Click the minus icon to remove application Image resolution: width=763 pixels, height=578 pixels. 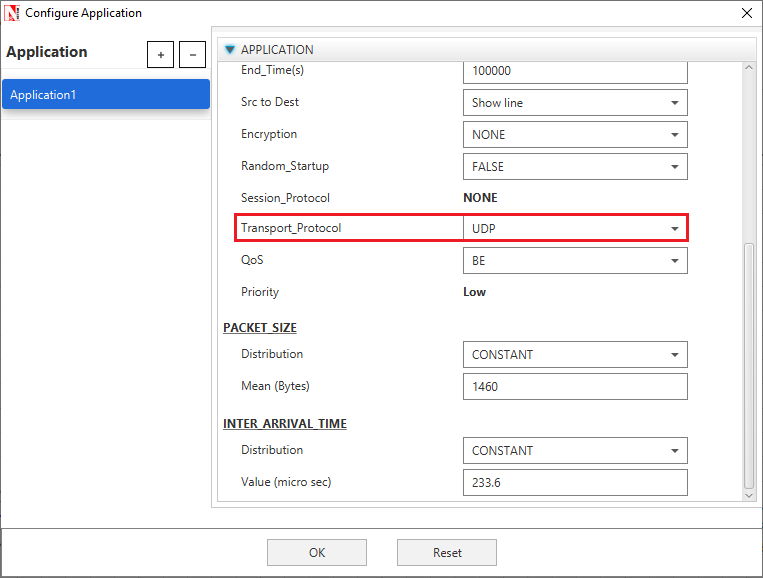pyautogui.click(x=193, y=54)
